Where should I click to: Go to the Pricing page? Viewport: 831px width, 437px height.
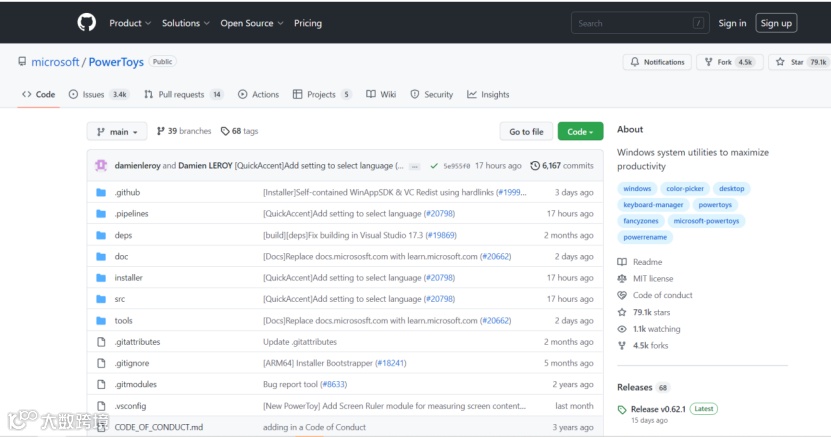point(308,23)
